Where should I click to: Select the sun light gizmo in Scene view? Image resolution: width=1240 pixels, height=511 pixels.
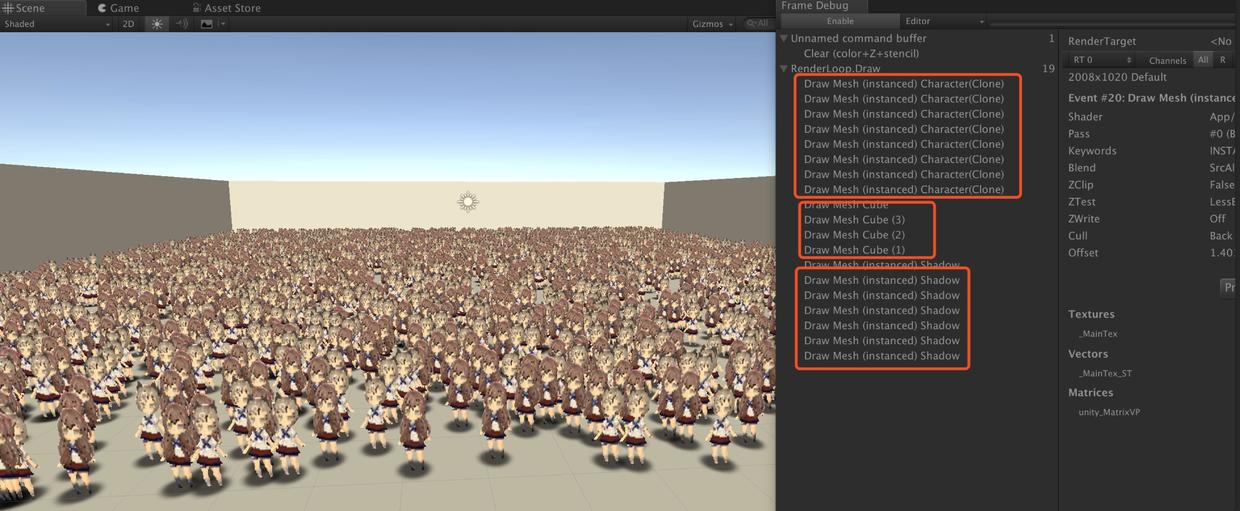(x=468, y=202)
